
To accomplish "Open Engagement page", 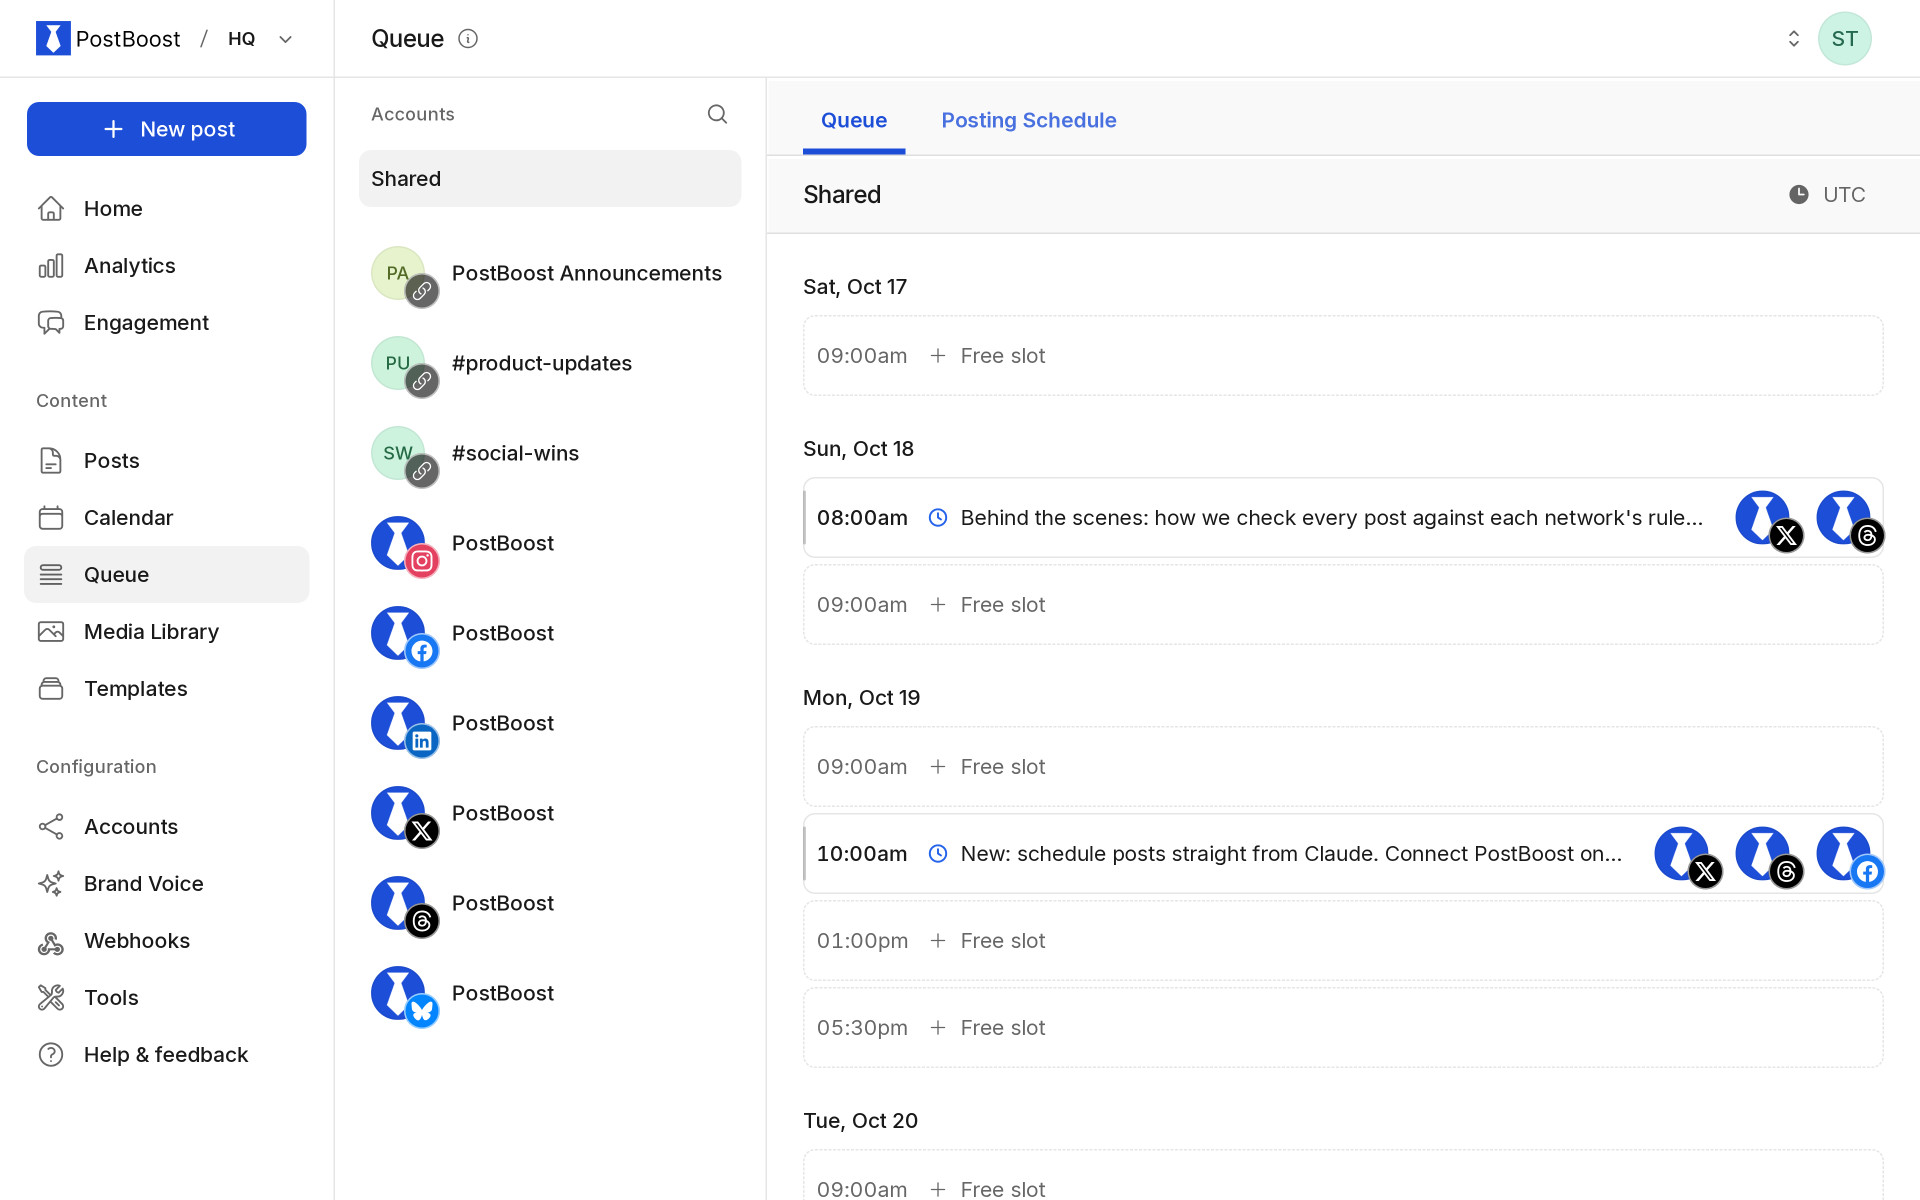I will coord(166,322).
